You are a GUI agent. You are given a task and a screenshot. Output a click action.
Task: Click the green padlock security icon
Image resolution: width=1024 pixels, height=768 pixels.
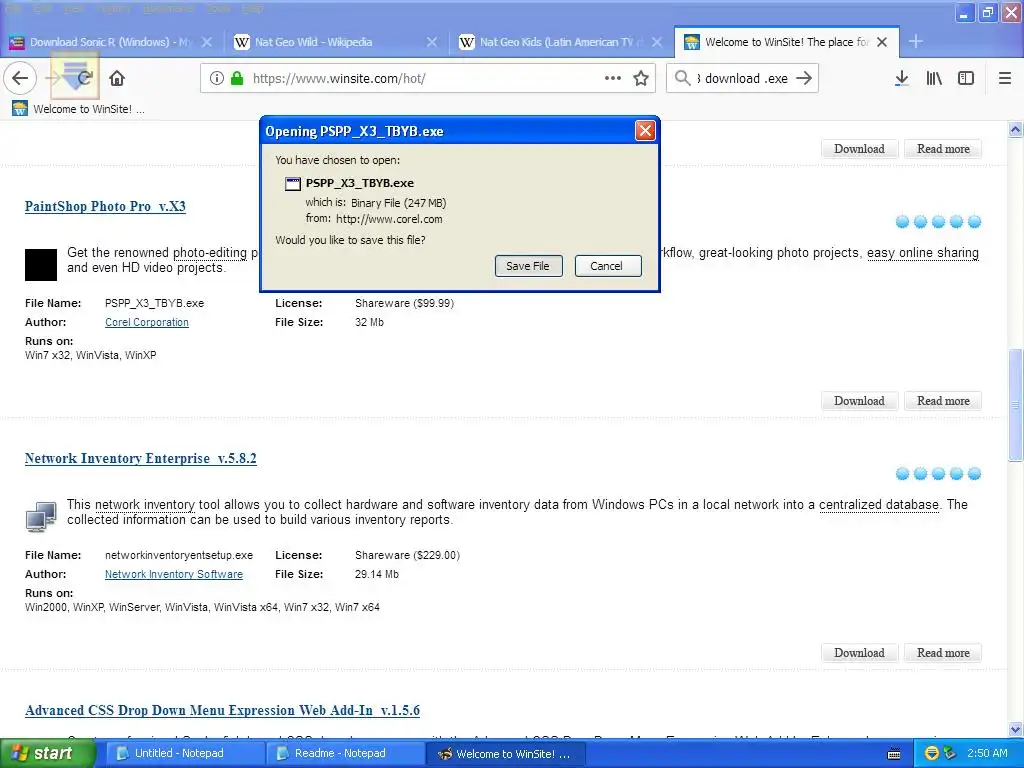[x=237, y=78]
